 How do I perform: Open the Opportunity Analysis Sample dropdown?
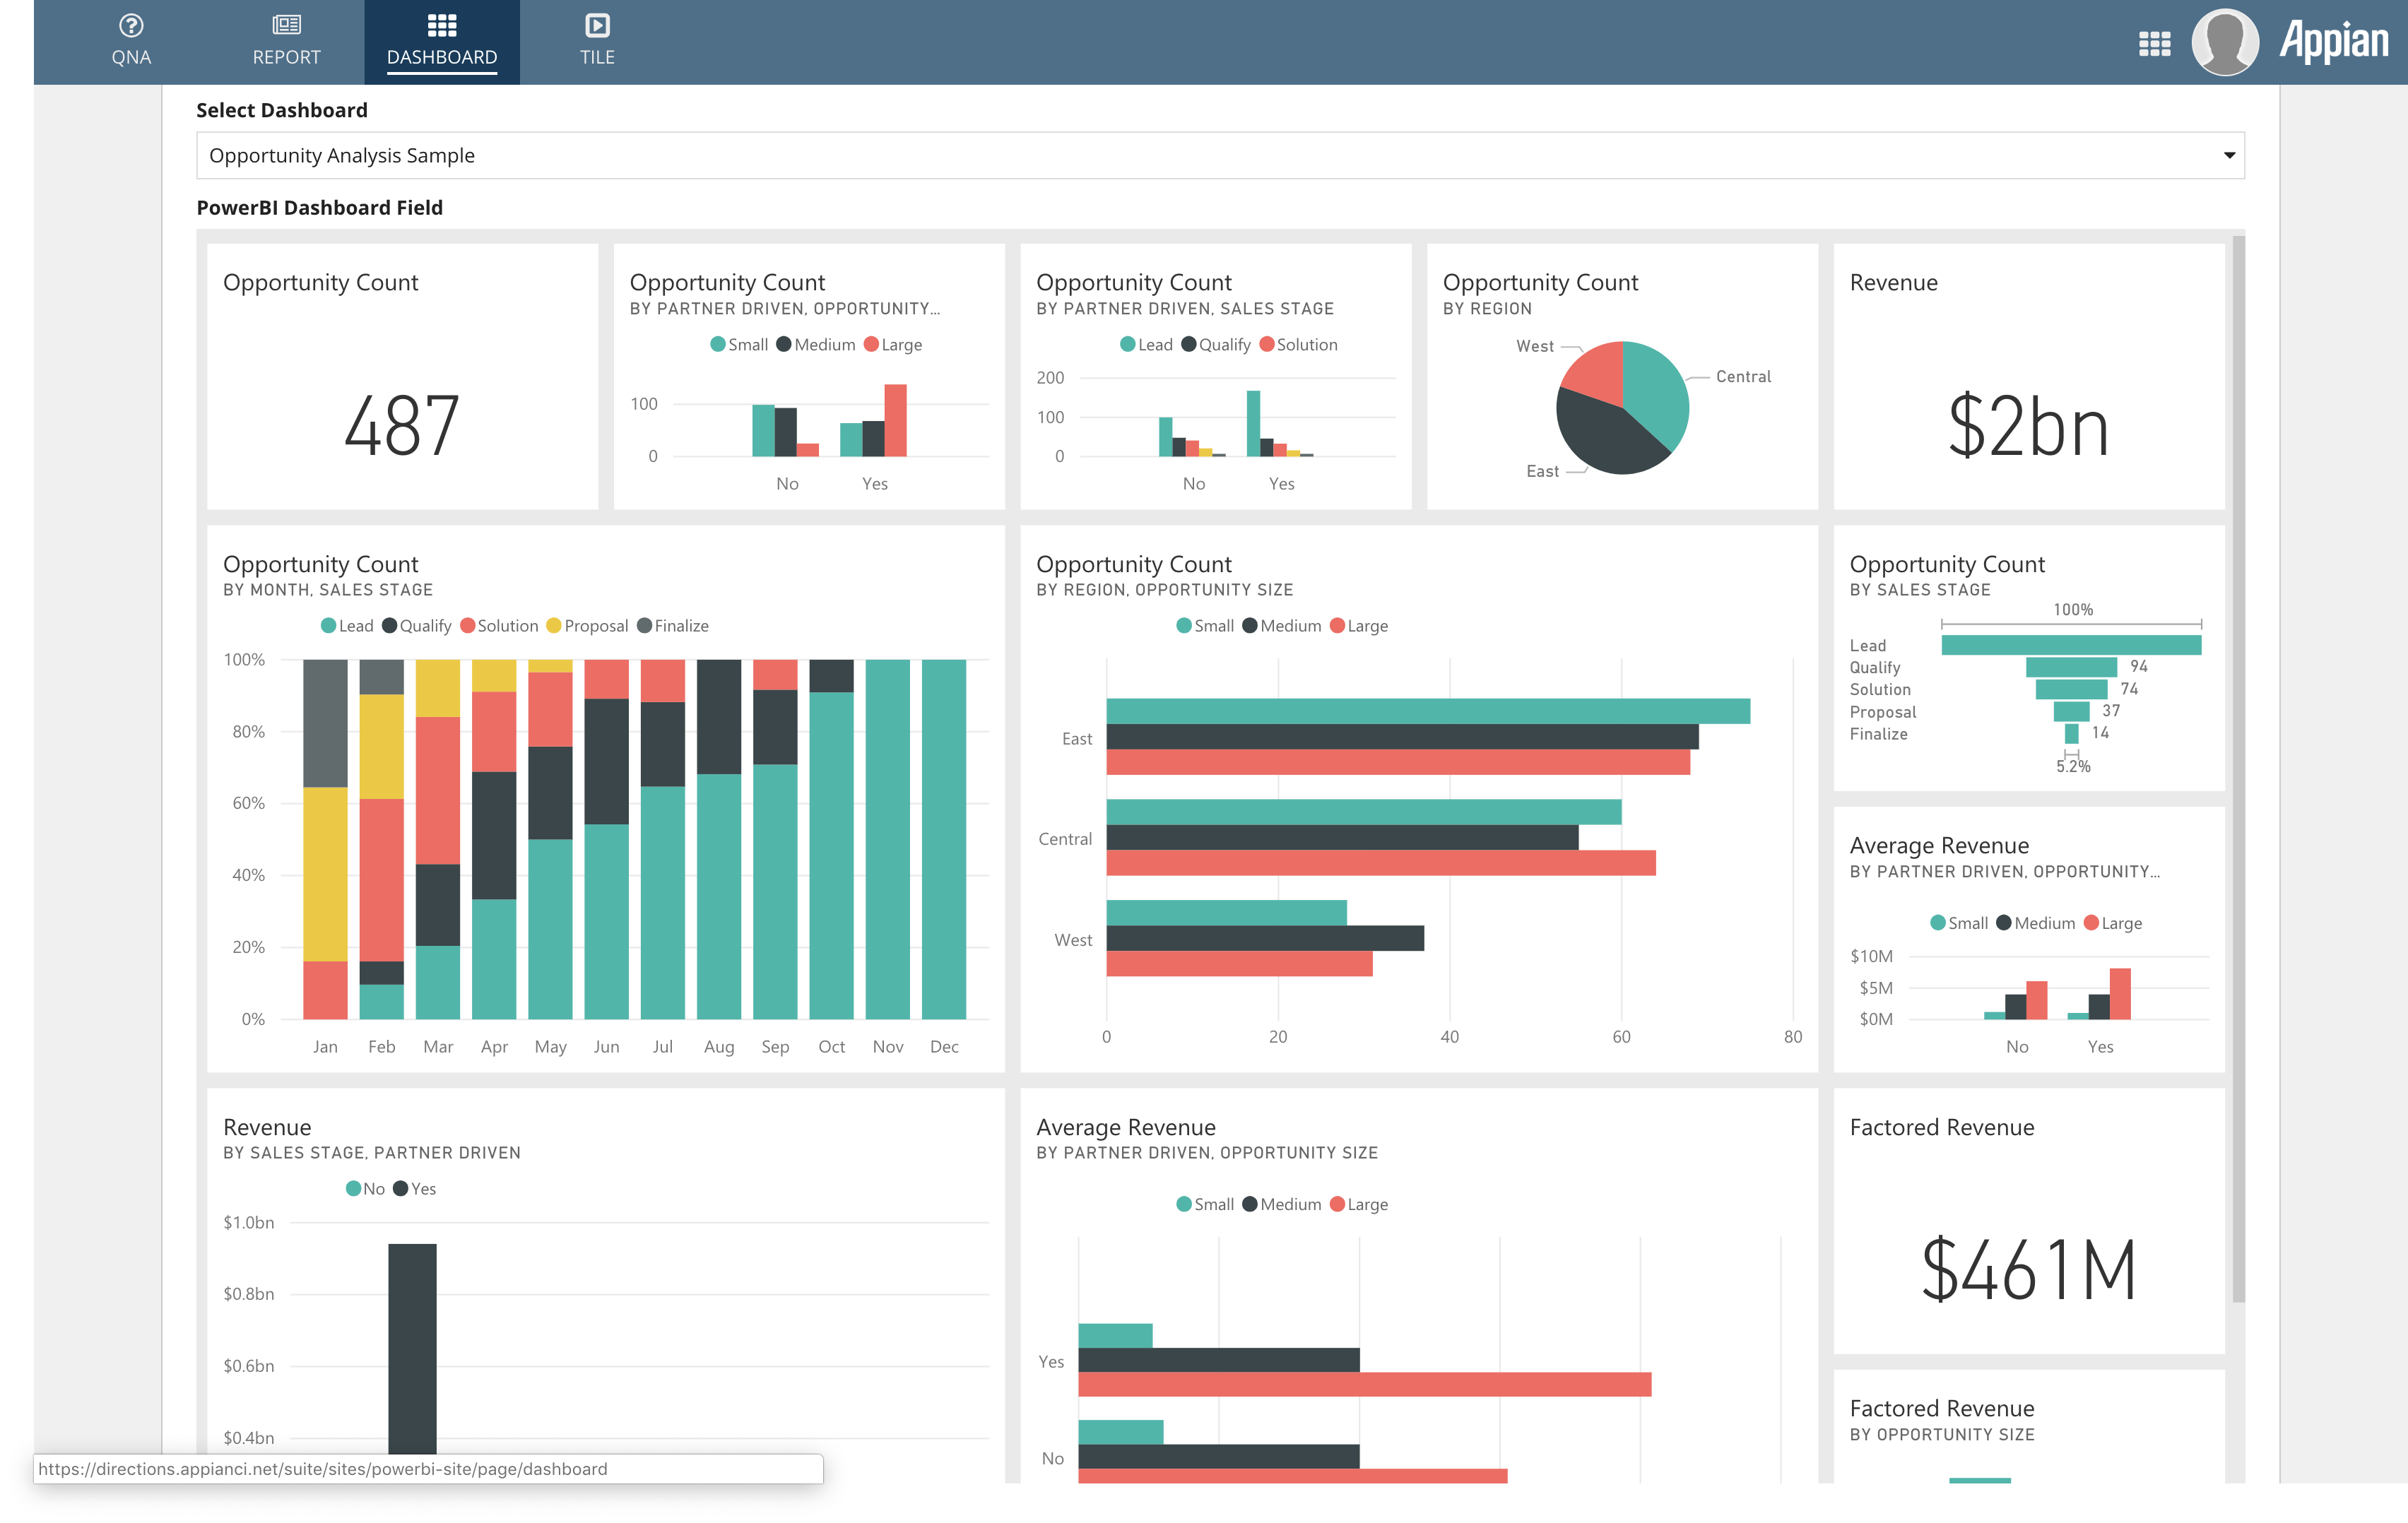coord(2231,155)
